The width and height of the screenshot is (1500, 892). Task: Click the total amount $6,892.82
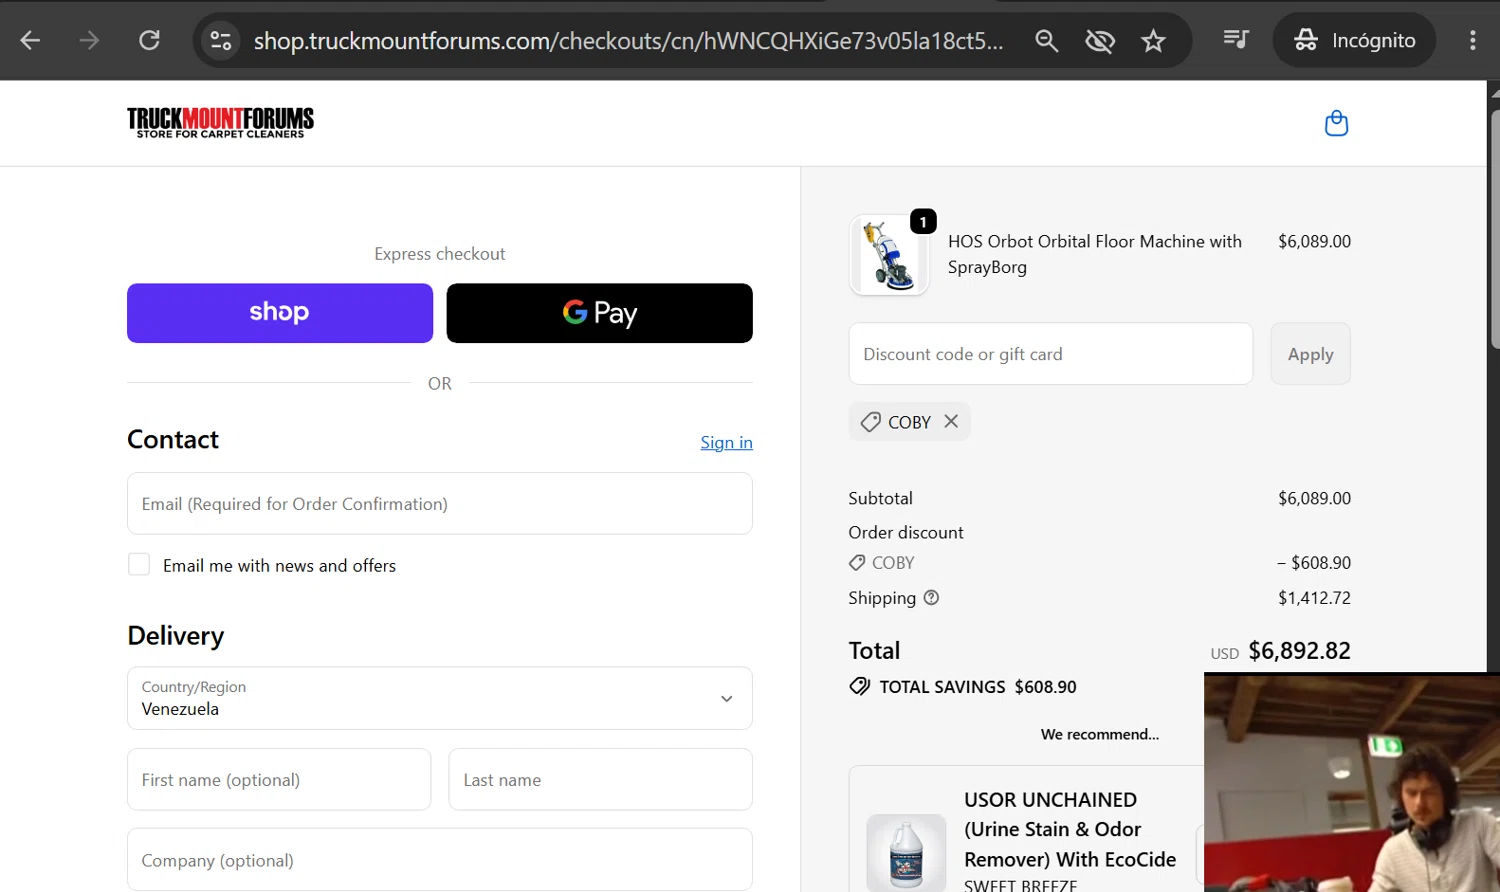(1299, 651)
